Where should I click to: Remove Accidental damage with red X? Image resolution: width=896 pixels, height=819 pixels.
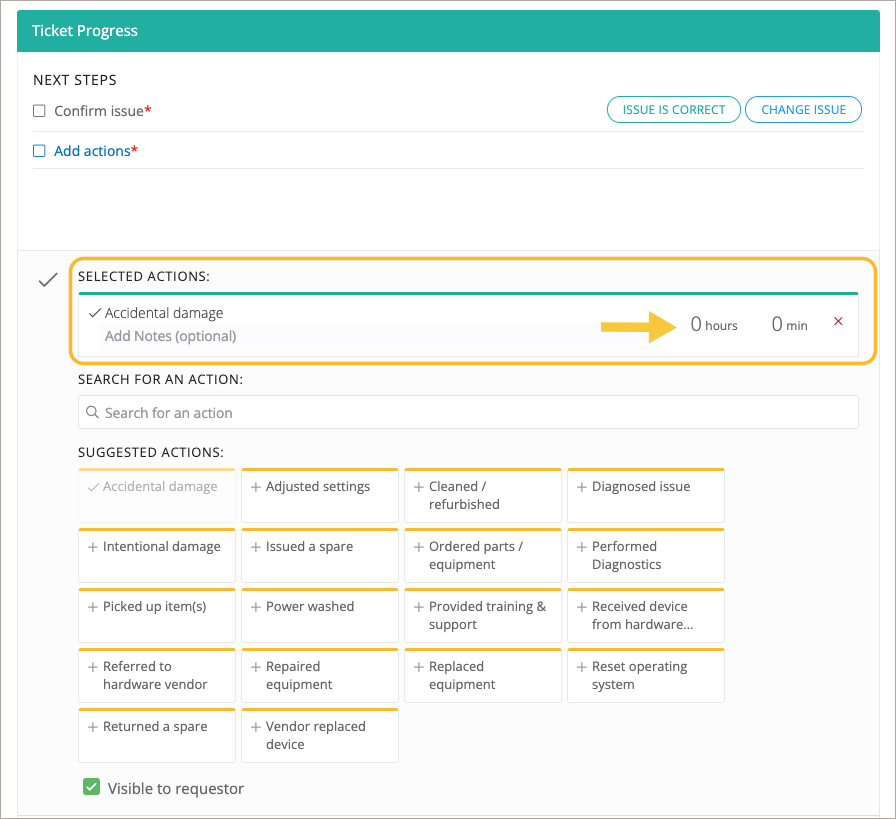tap(838, 321)
